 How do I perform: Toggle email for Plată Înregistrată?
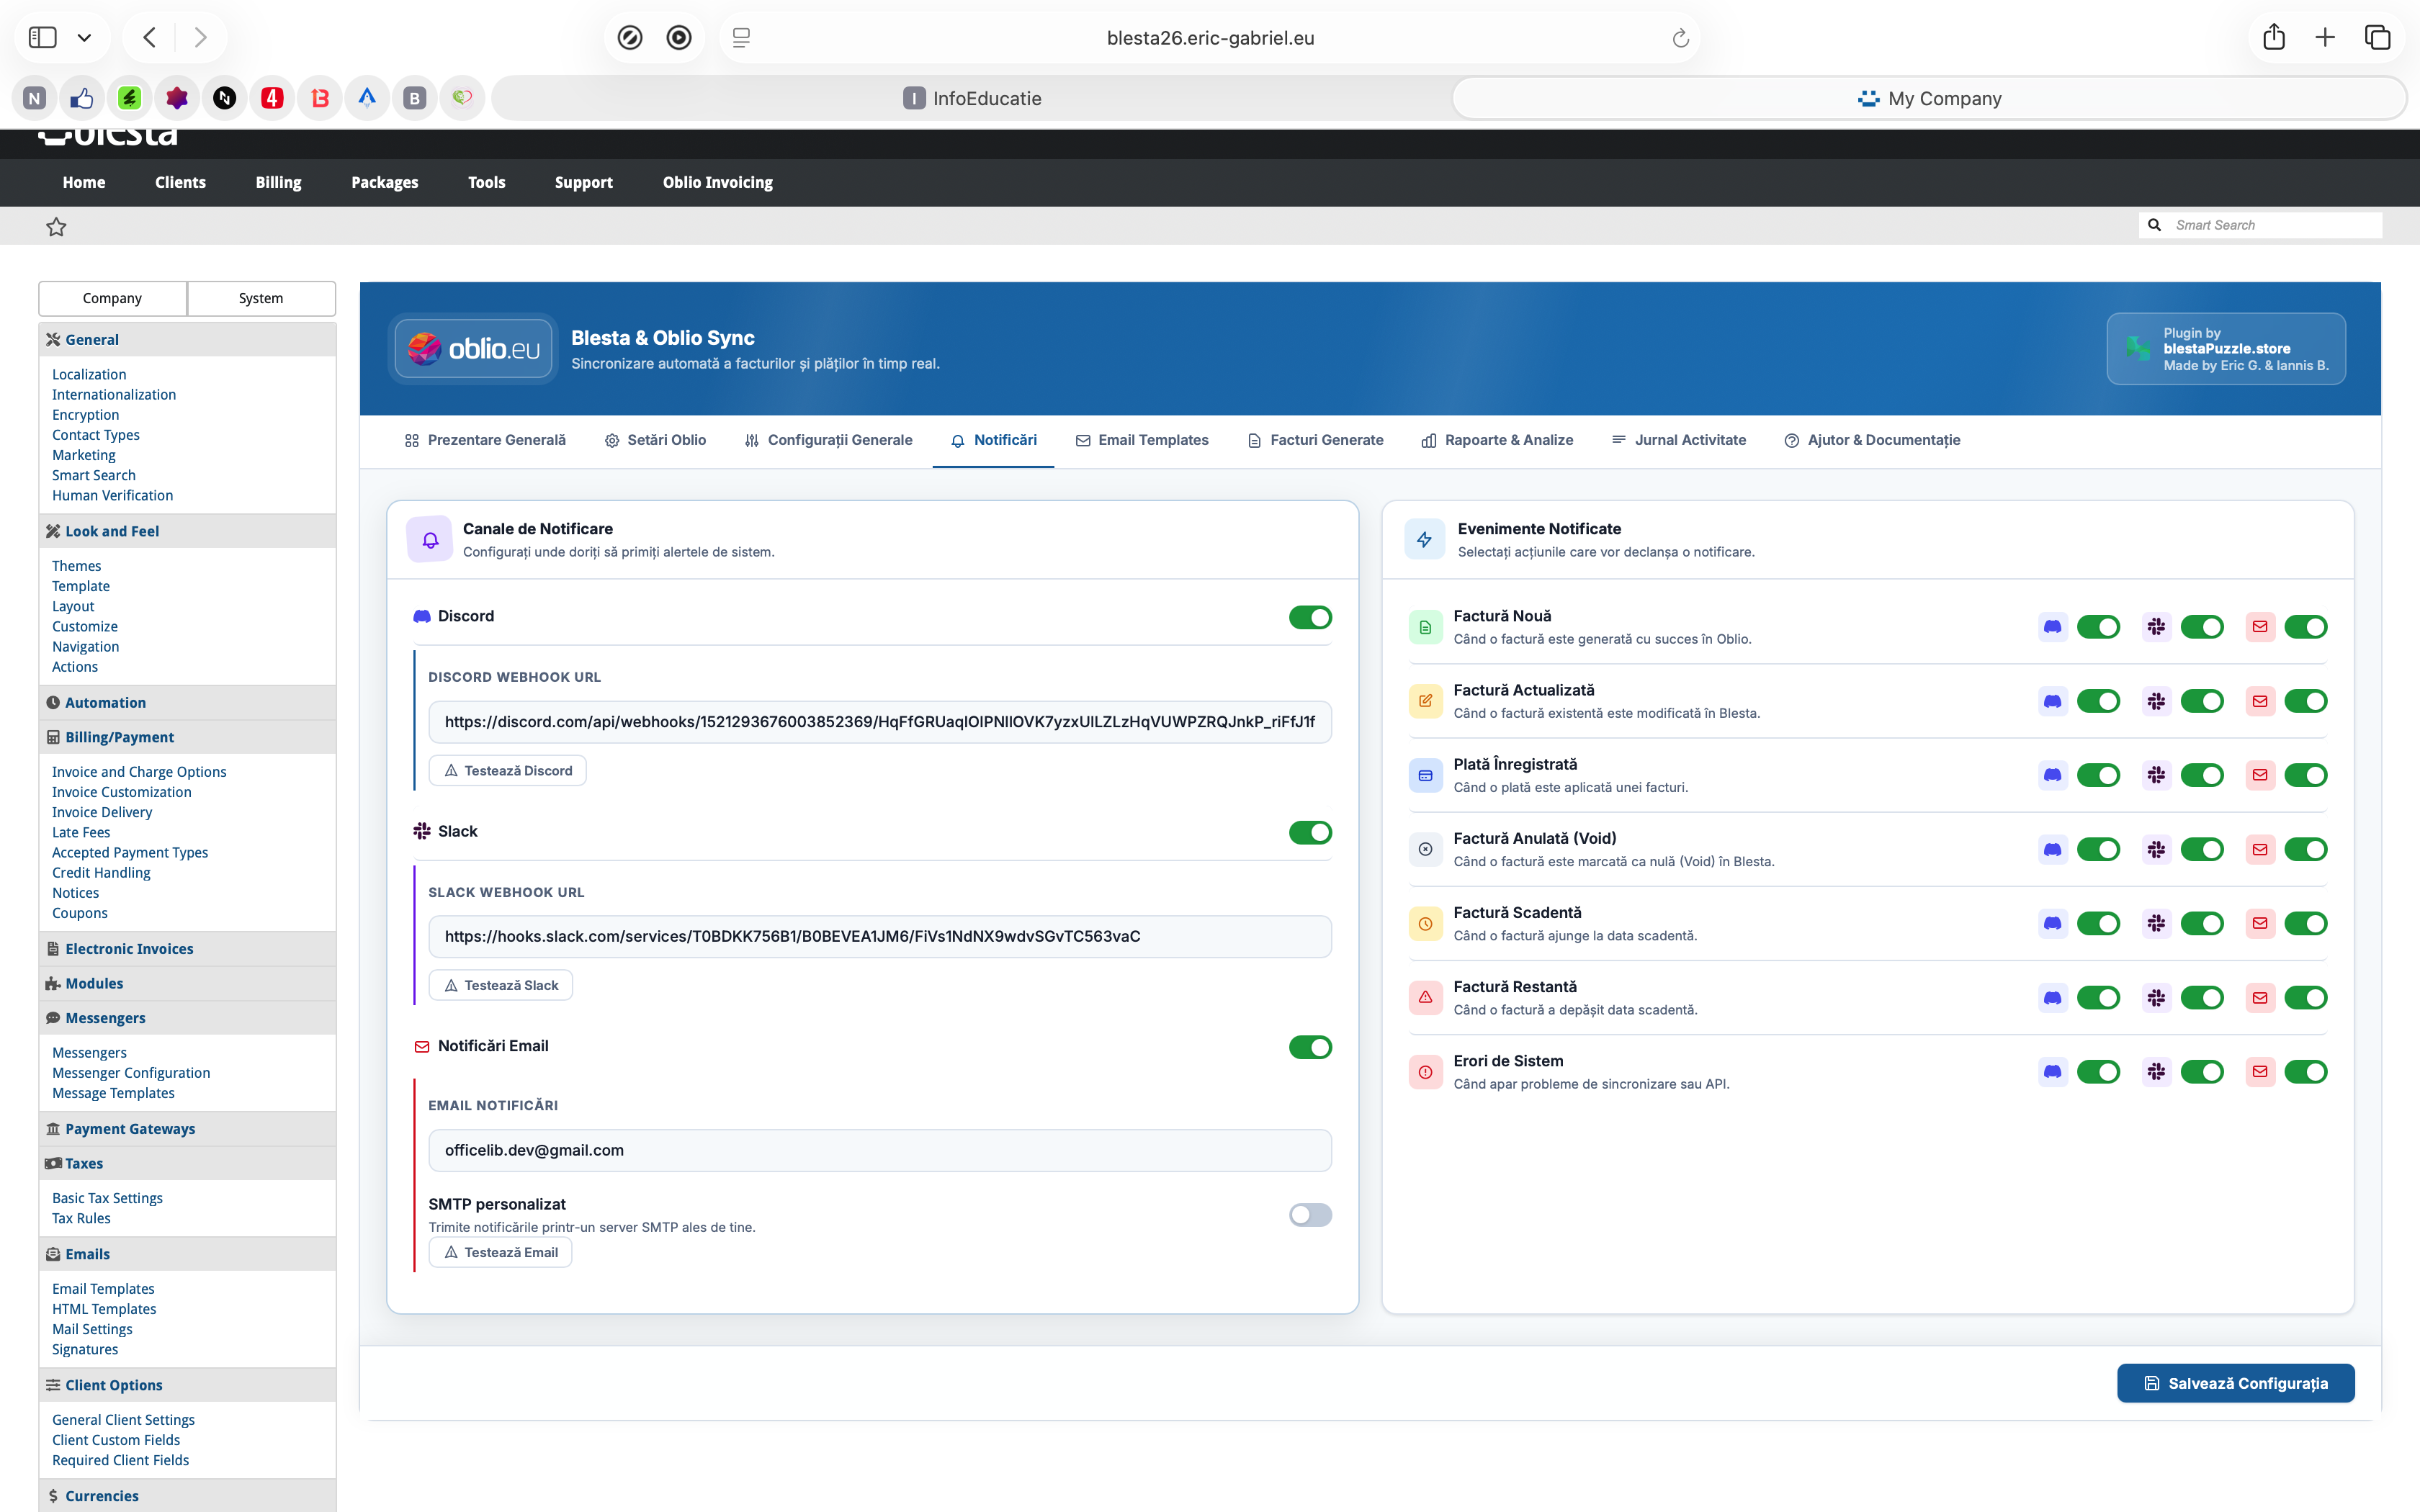[x=2306, y=775]
